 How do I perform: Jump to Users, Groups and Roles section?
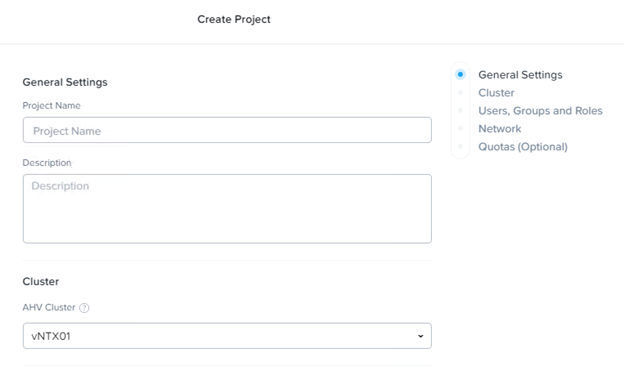tap(540, 111)
